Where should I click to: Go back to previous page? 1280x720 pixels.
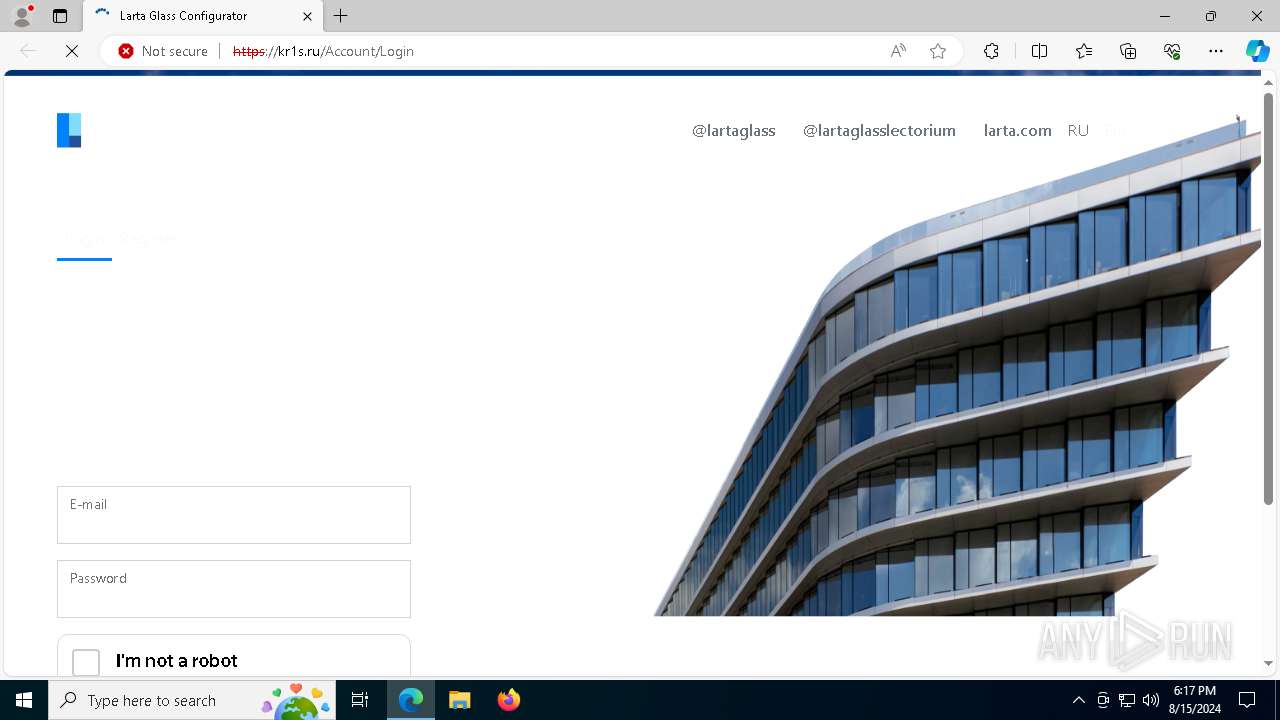pyautogui.click(x=28, y=51)
